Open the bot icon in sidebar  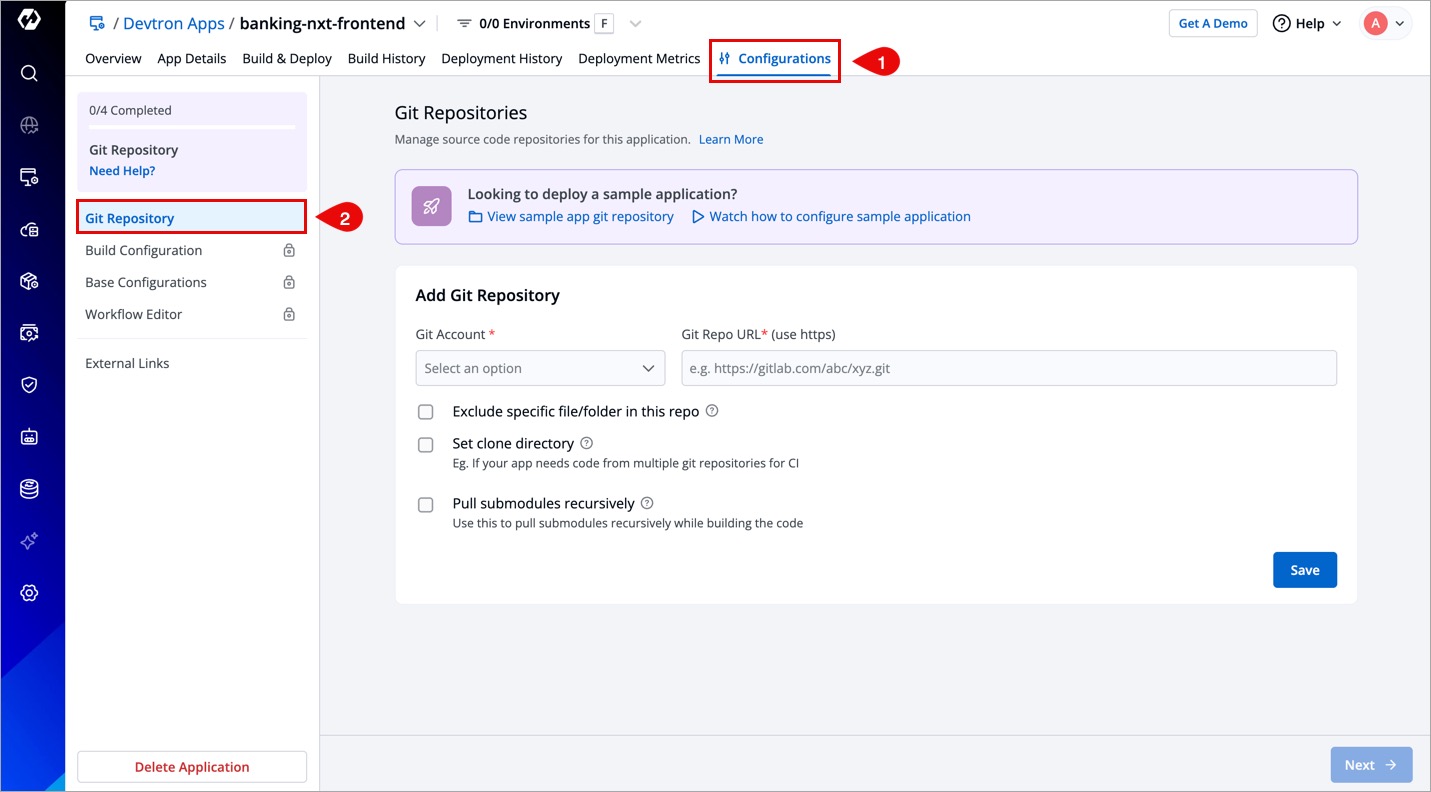29,437
